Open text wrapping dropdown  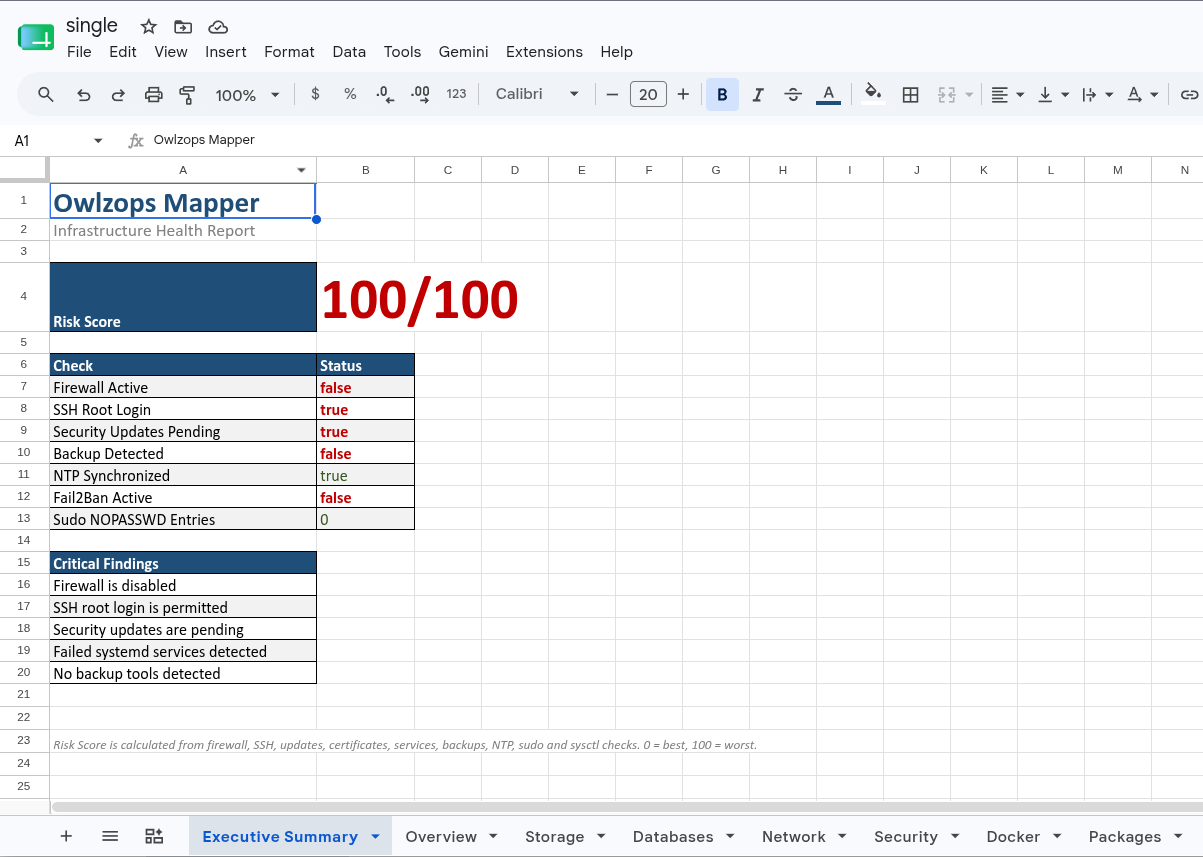[1097, 94]
